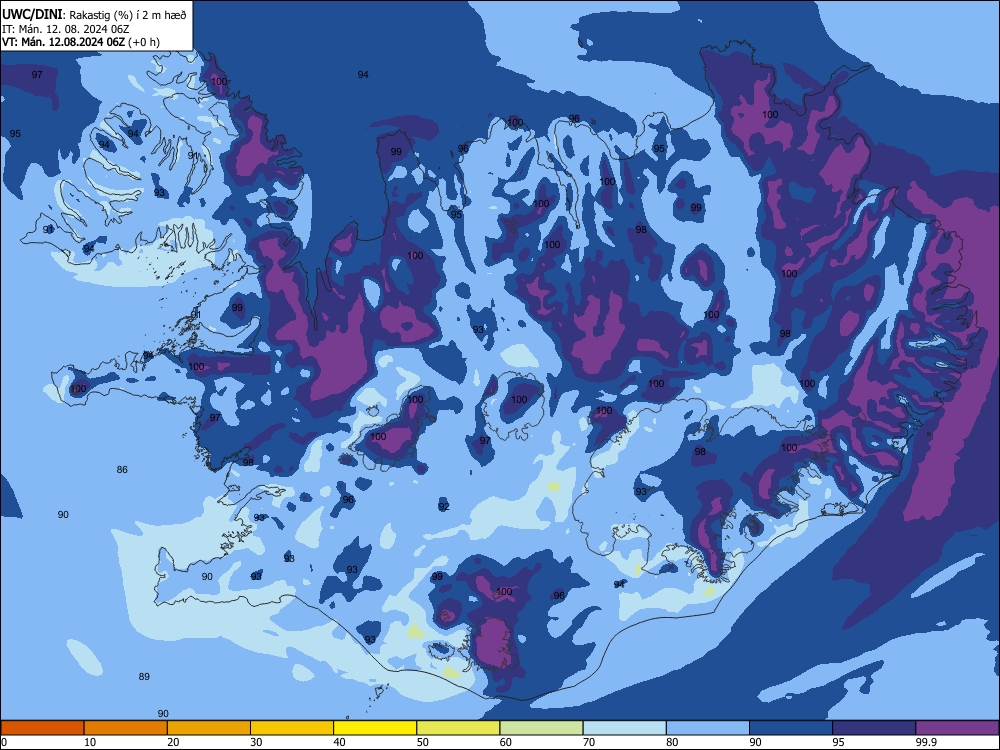Click the pale blue 70–80 legend swatch
The image size is (1000, 750).
coord(624,728)
